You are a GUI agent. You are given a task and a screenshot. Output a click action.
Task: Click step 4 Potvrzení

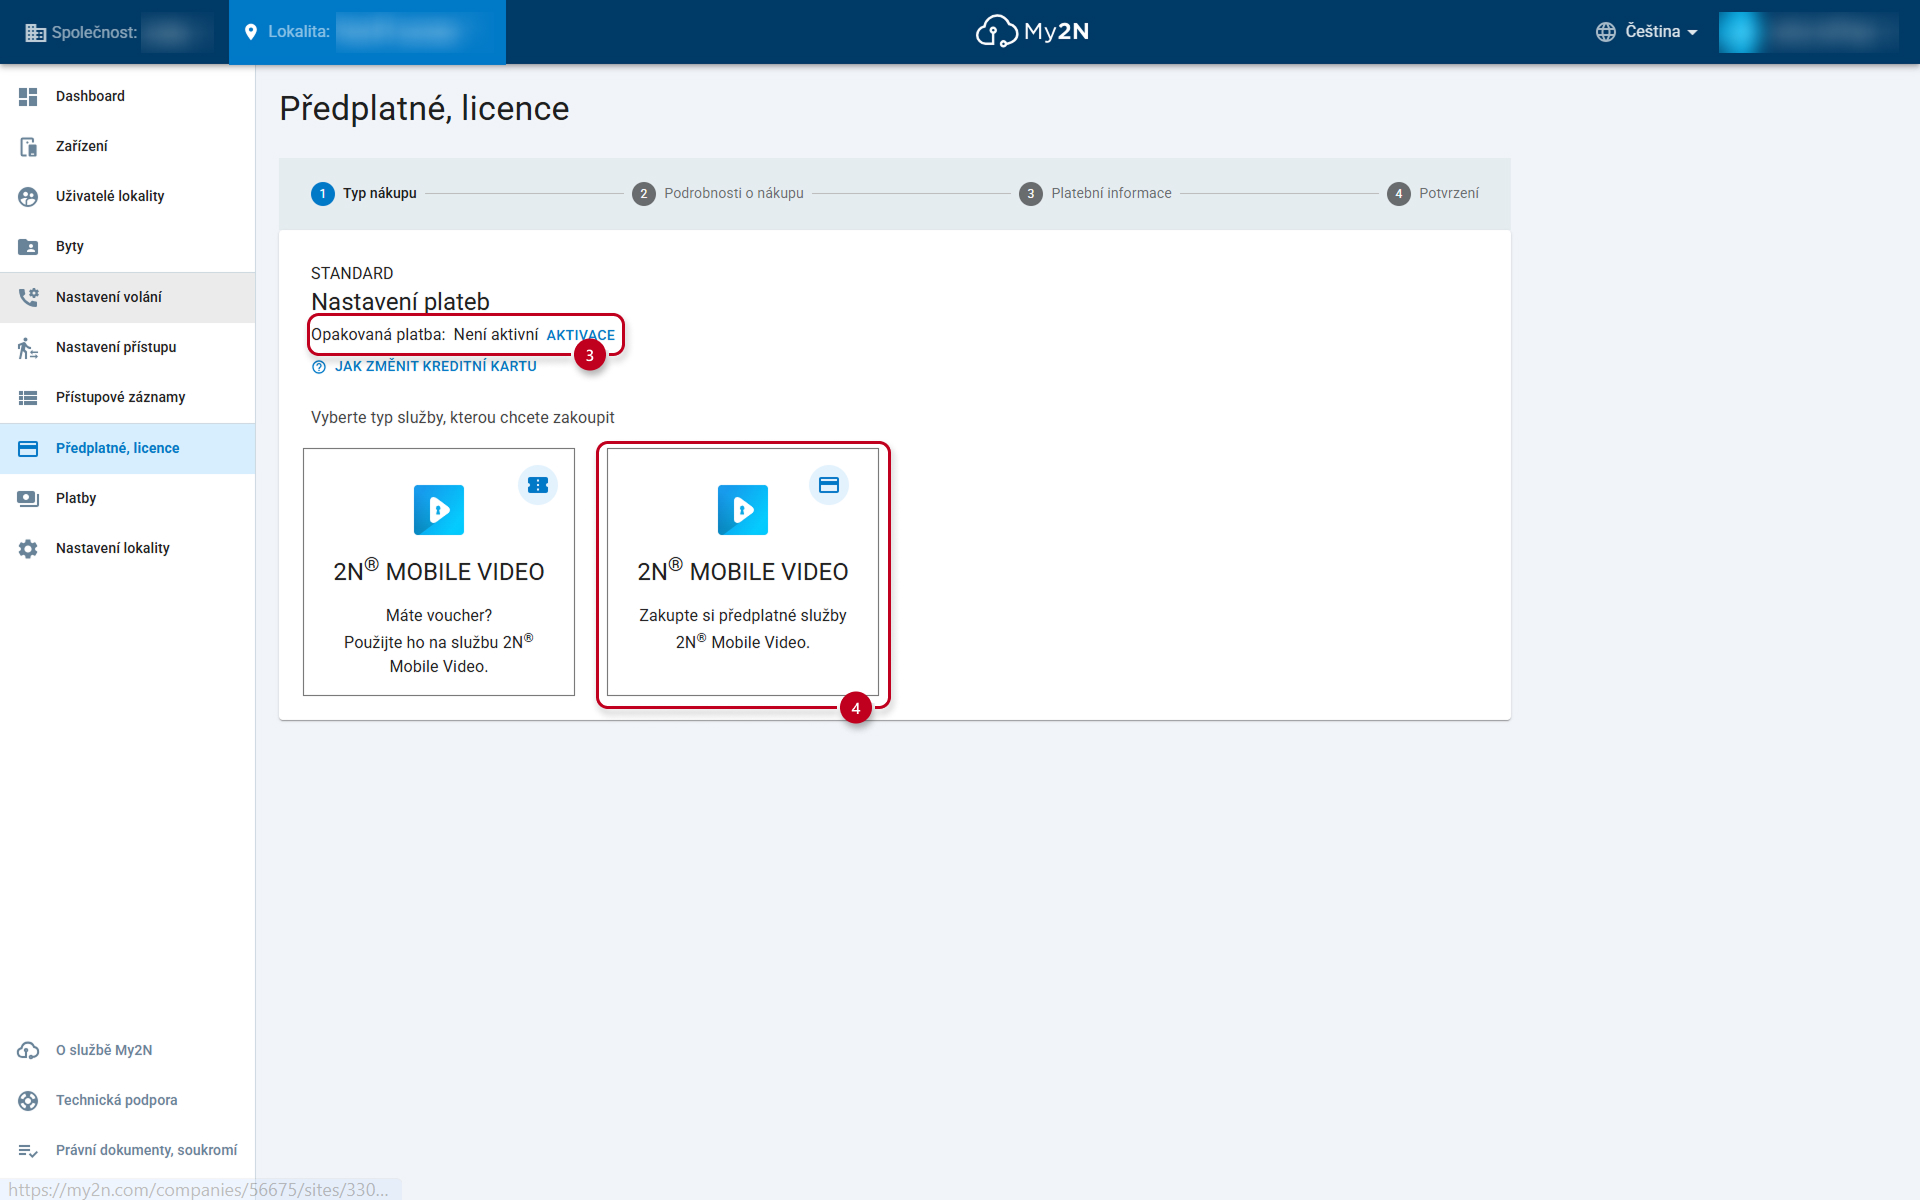pos(1433,193)
